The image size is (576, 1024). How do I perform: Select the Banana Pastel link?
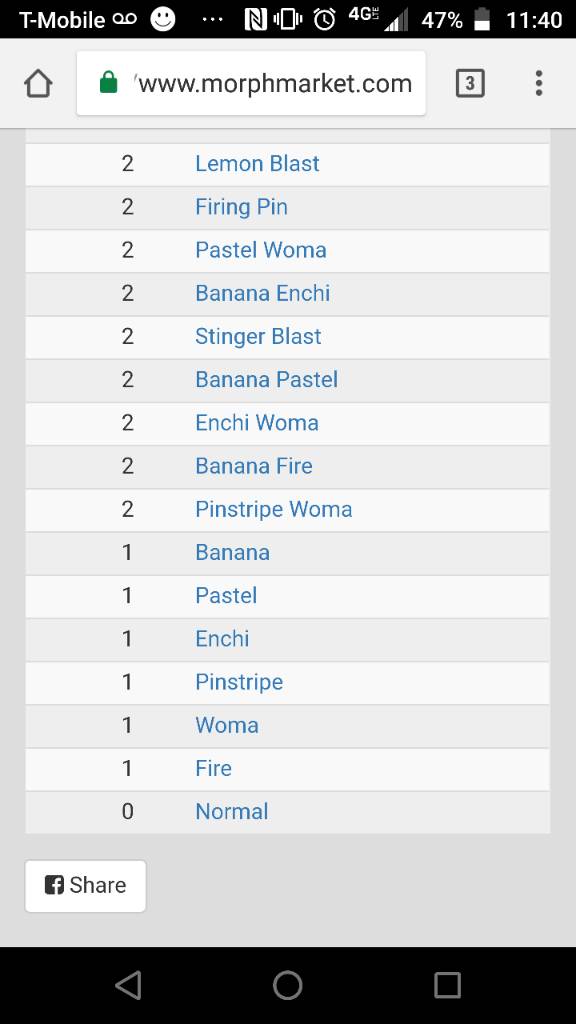pos(266,379)
